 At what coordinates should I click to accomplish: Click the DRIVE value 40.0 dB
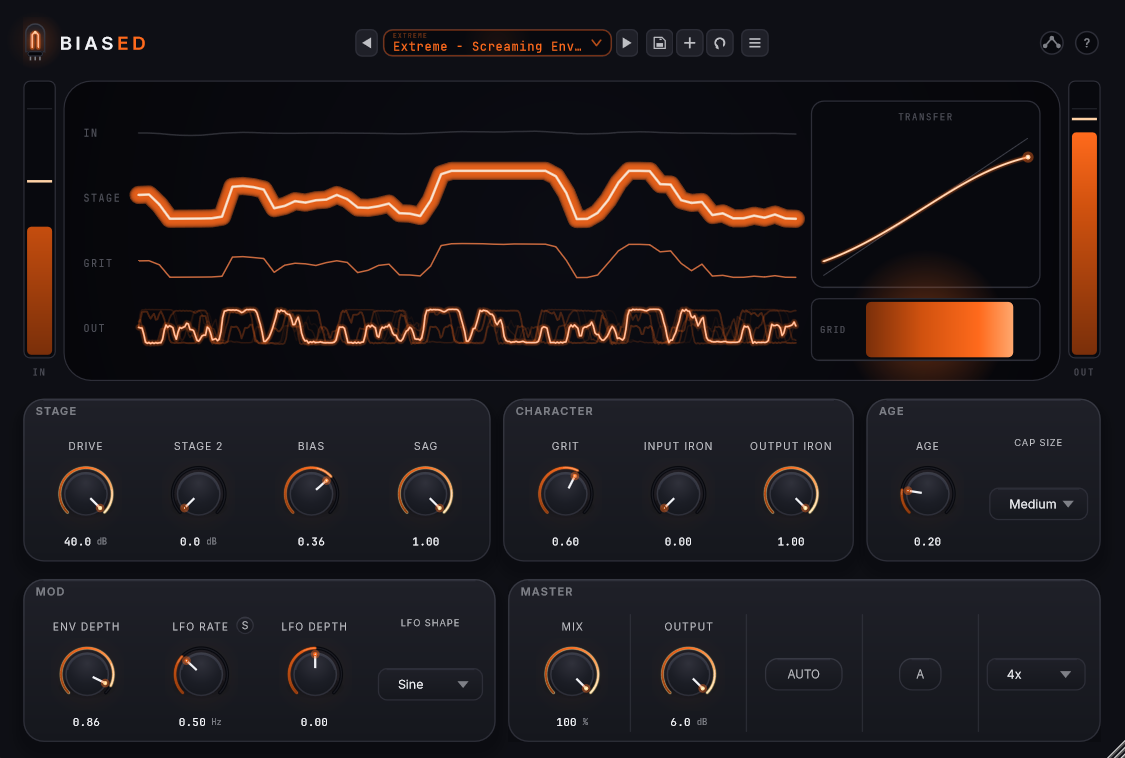[85, 542]
